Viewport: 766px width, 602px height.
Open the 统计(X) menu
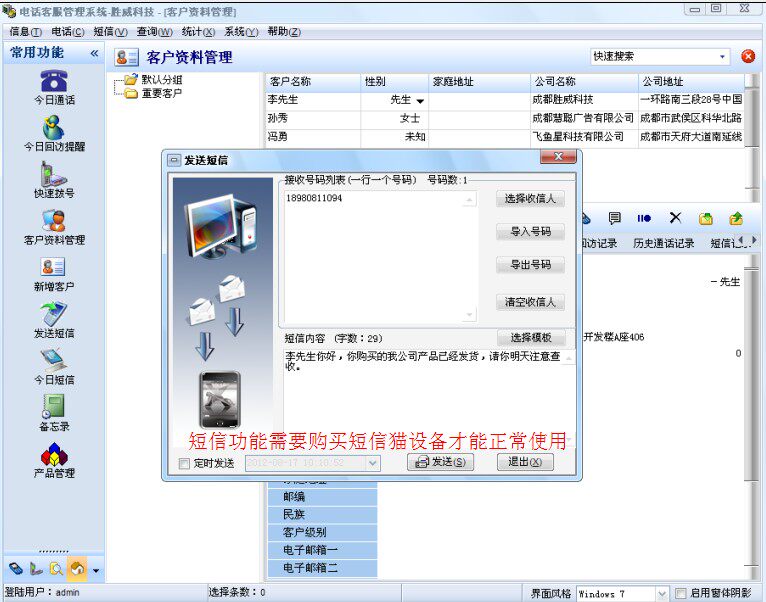[x=198, y=32]
